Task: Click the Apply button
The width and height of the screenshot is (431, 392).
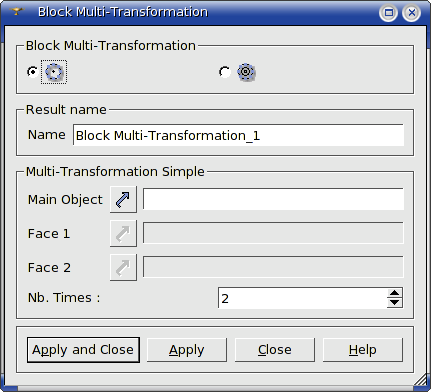Action: 187,350
